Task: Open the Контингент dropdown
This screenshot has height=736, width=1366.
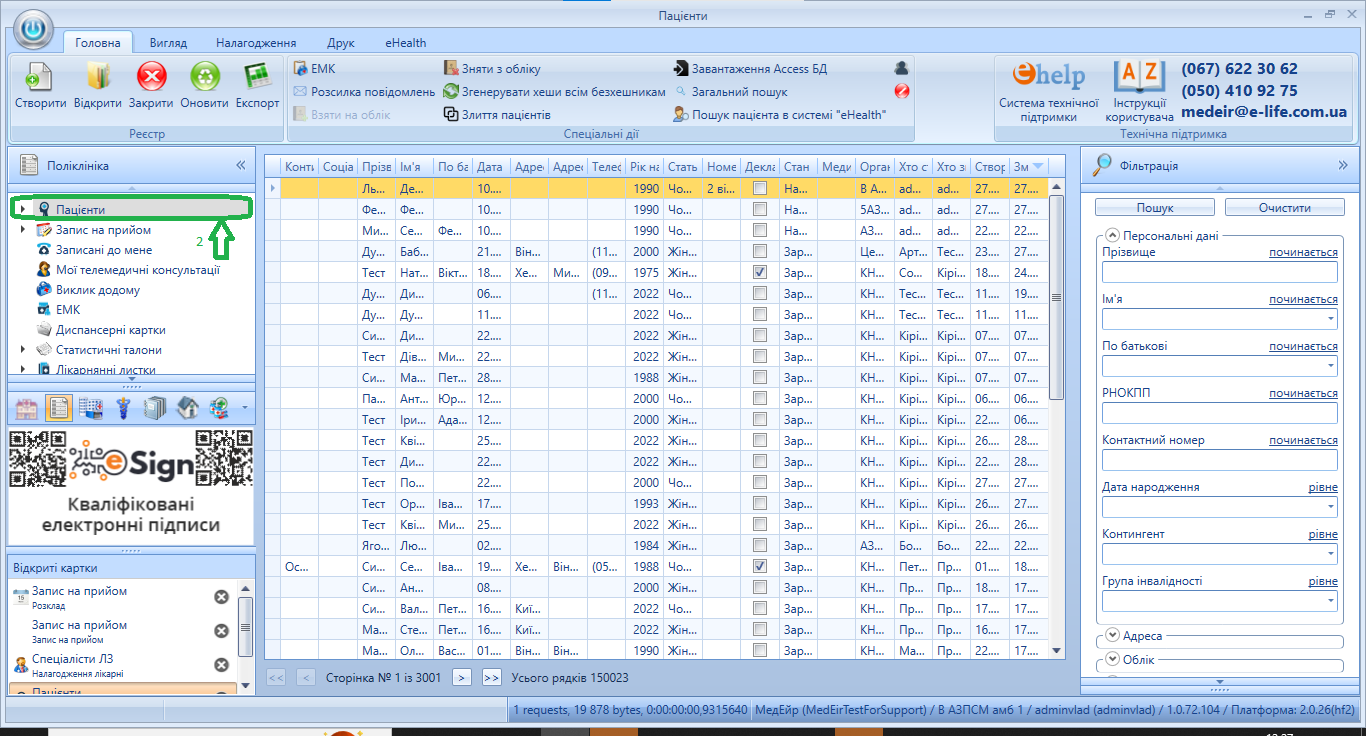Action: point(1330,555)
